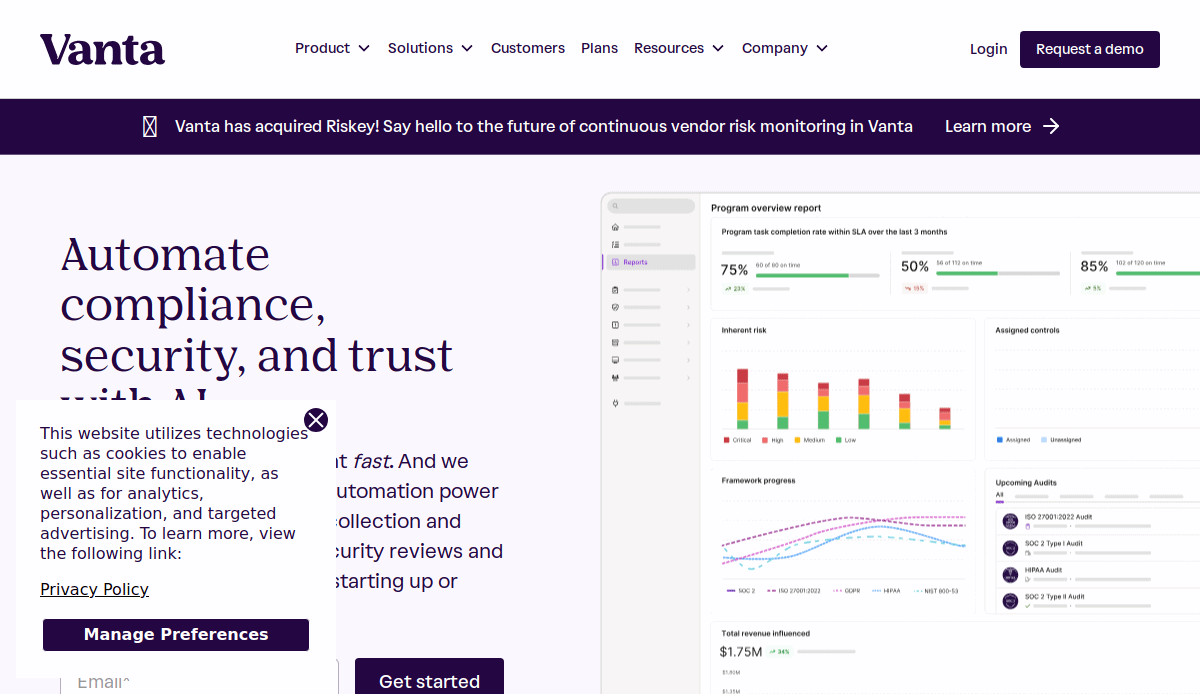Select the Customers menu item

click(x=528, y=48)
